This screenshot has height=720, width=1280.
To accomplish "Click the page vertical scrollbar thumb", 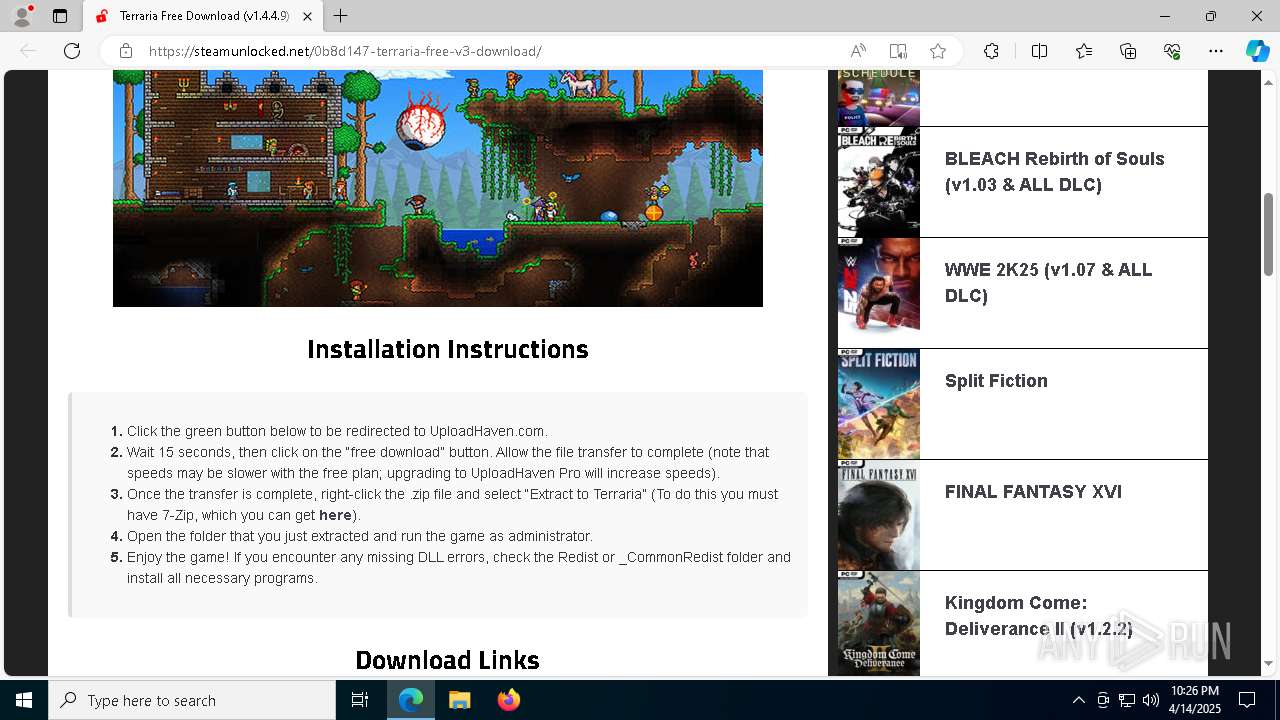I will pyautogui.click(x=1269, y=233).
